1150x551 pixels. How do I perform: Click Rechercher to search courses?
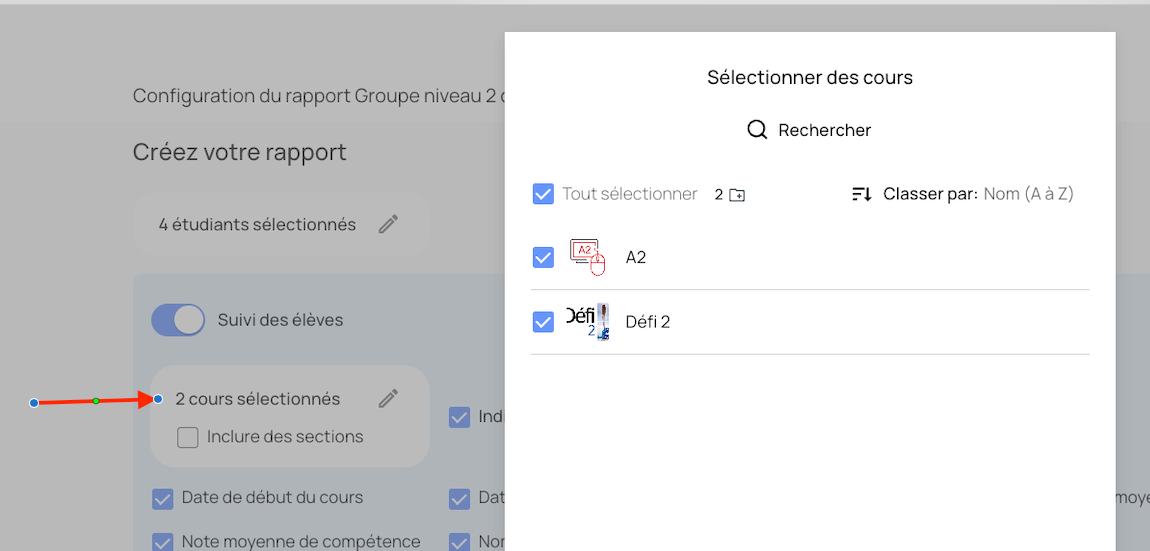point(824,130)
